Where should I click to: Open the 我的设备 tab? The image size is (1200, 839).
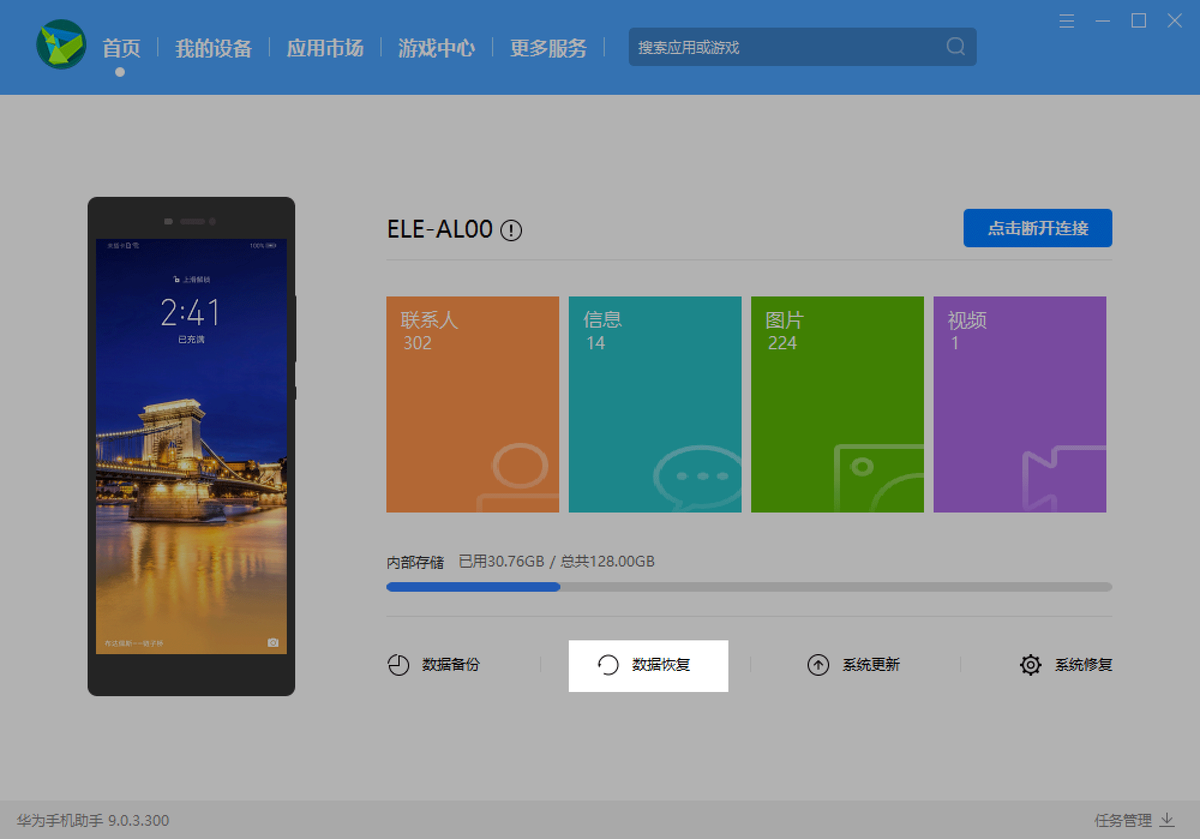(213, 48)
